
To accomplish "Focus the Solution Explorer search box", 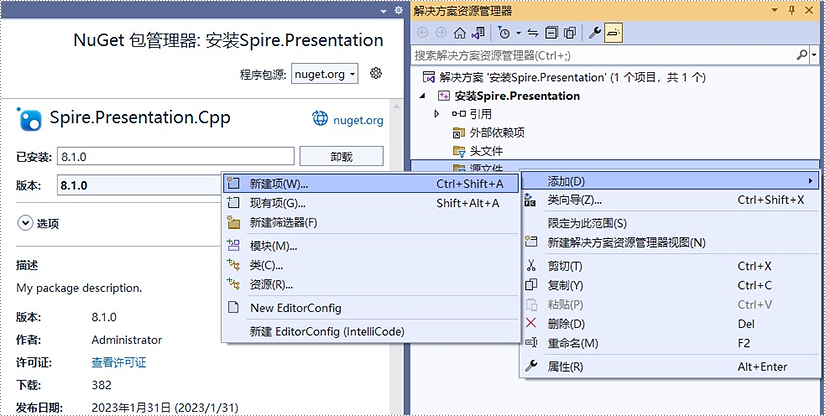I will pos(604,55).
